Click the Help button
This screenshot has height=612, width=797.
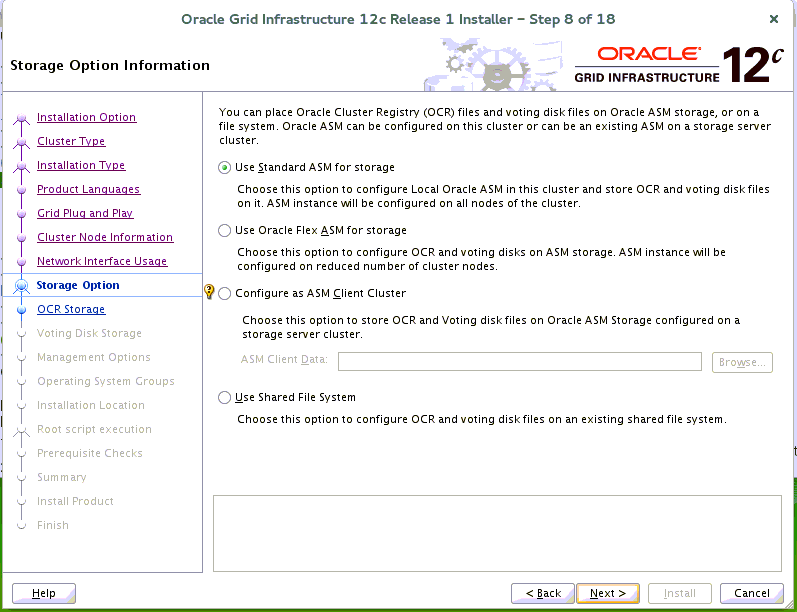point(44,593)
